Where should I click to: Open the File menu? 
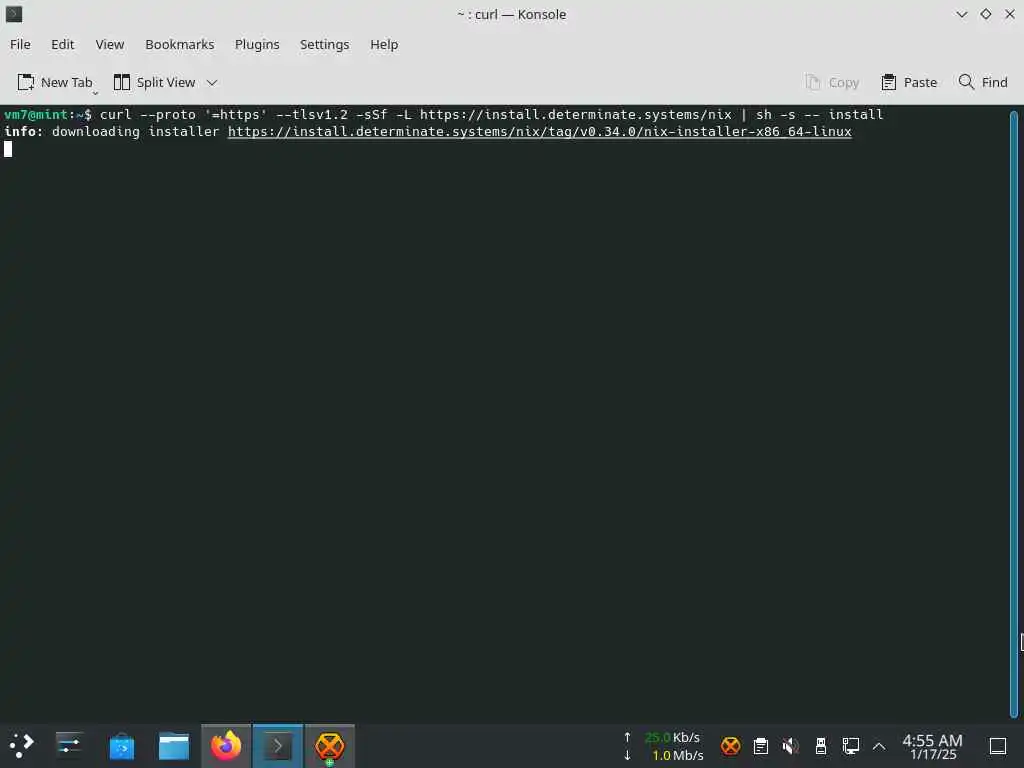click(20, 44)
